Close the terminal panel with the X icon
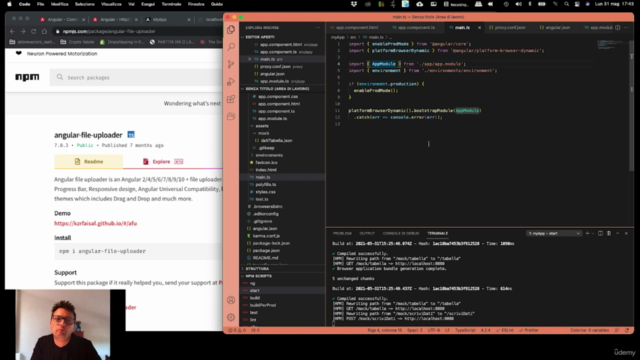Screen dimensions: 640x360 coord(626,233)
